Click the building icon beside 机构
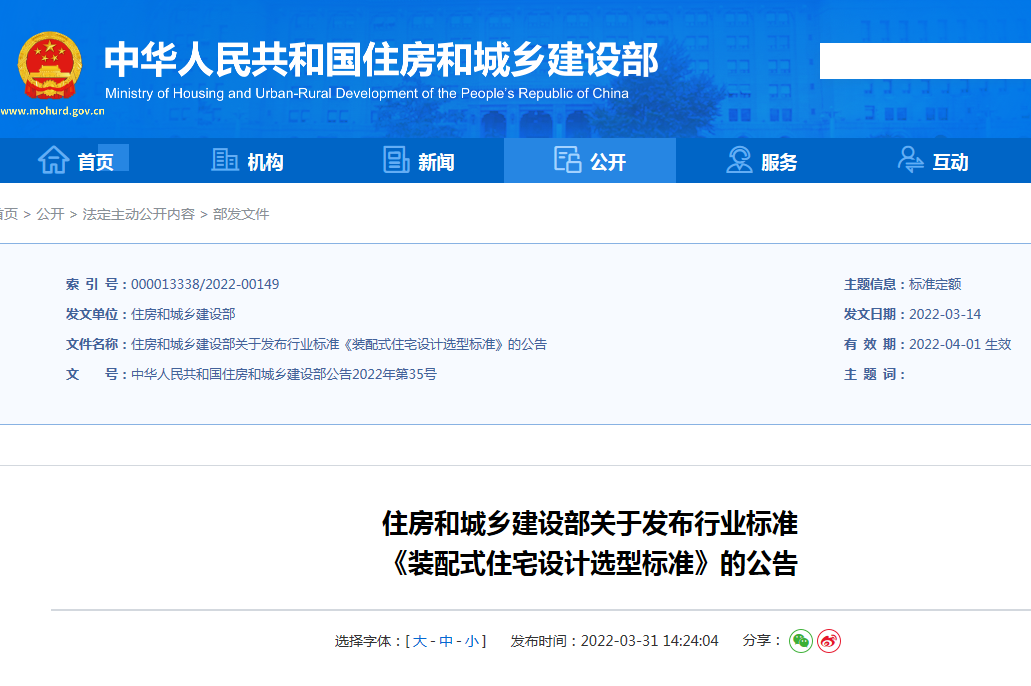 point(225,160)
